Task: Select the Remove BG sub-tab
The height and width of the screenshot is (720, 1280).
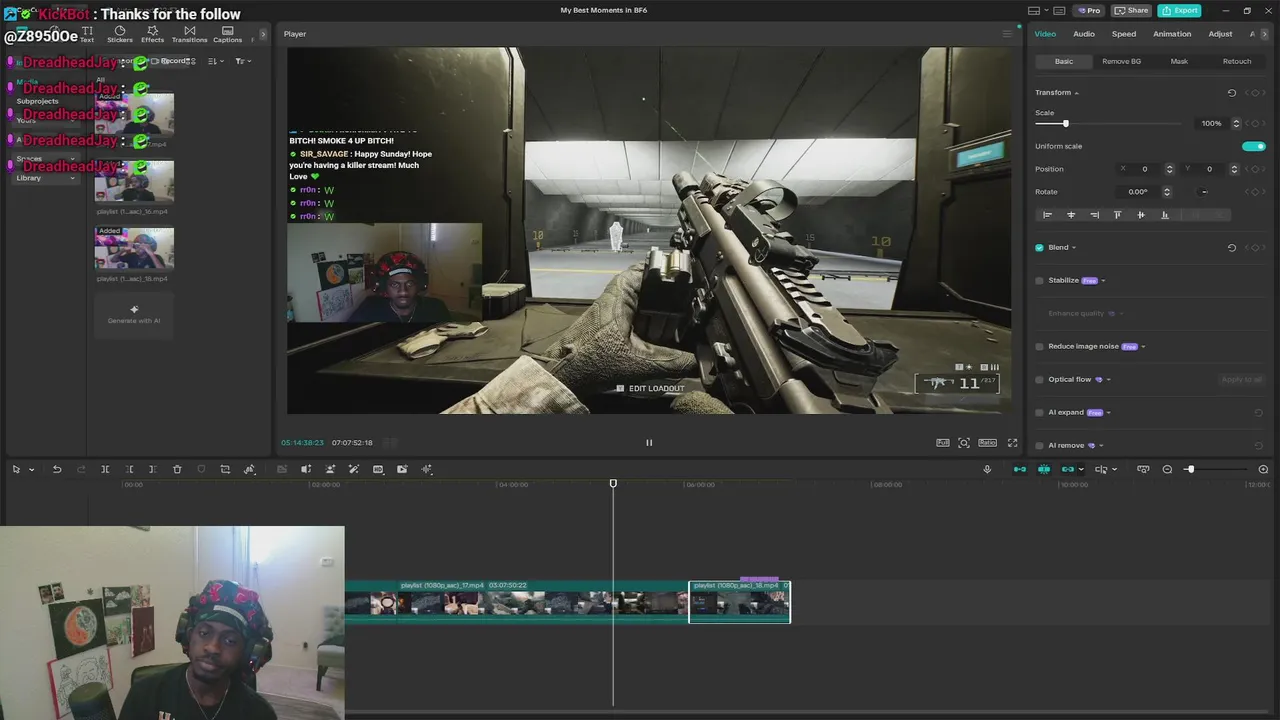Action: (x=1121, y=61)
